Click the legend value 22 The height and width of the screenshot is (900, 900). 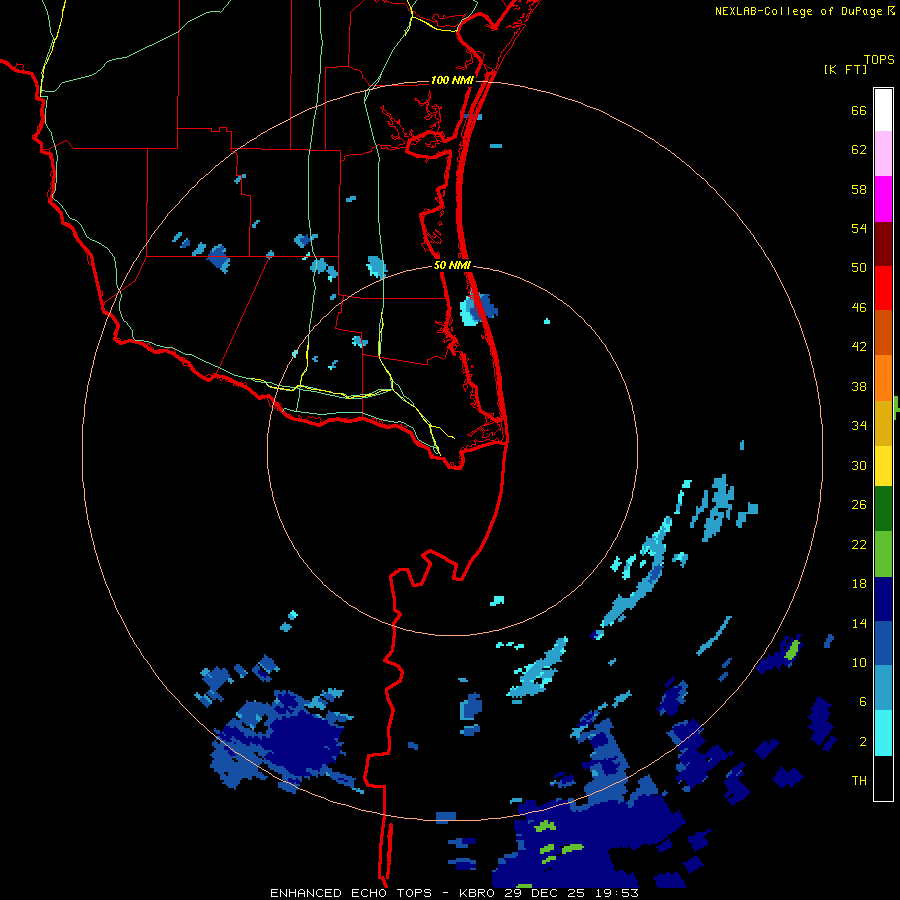(x=859, y=545)
